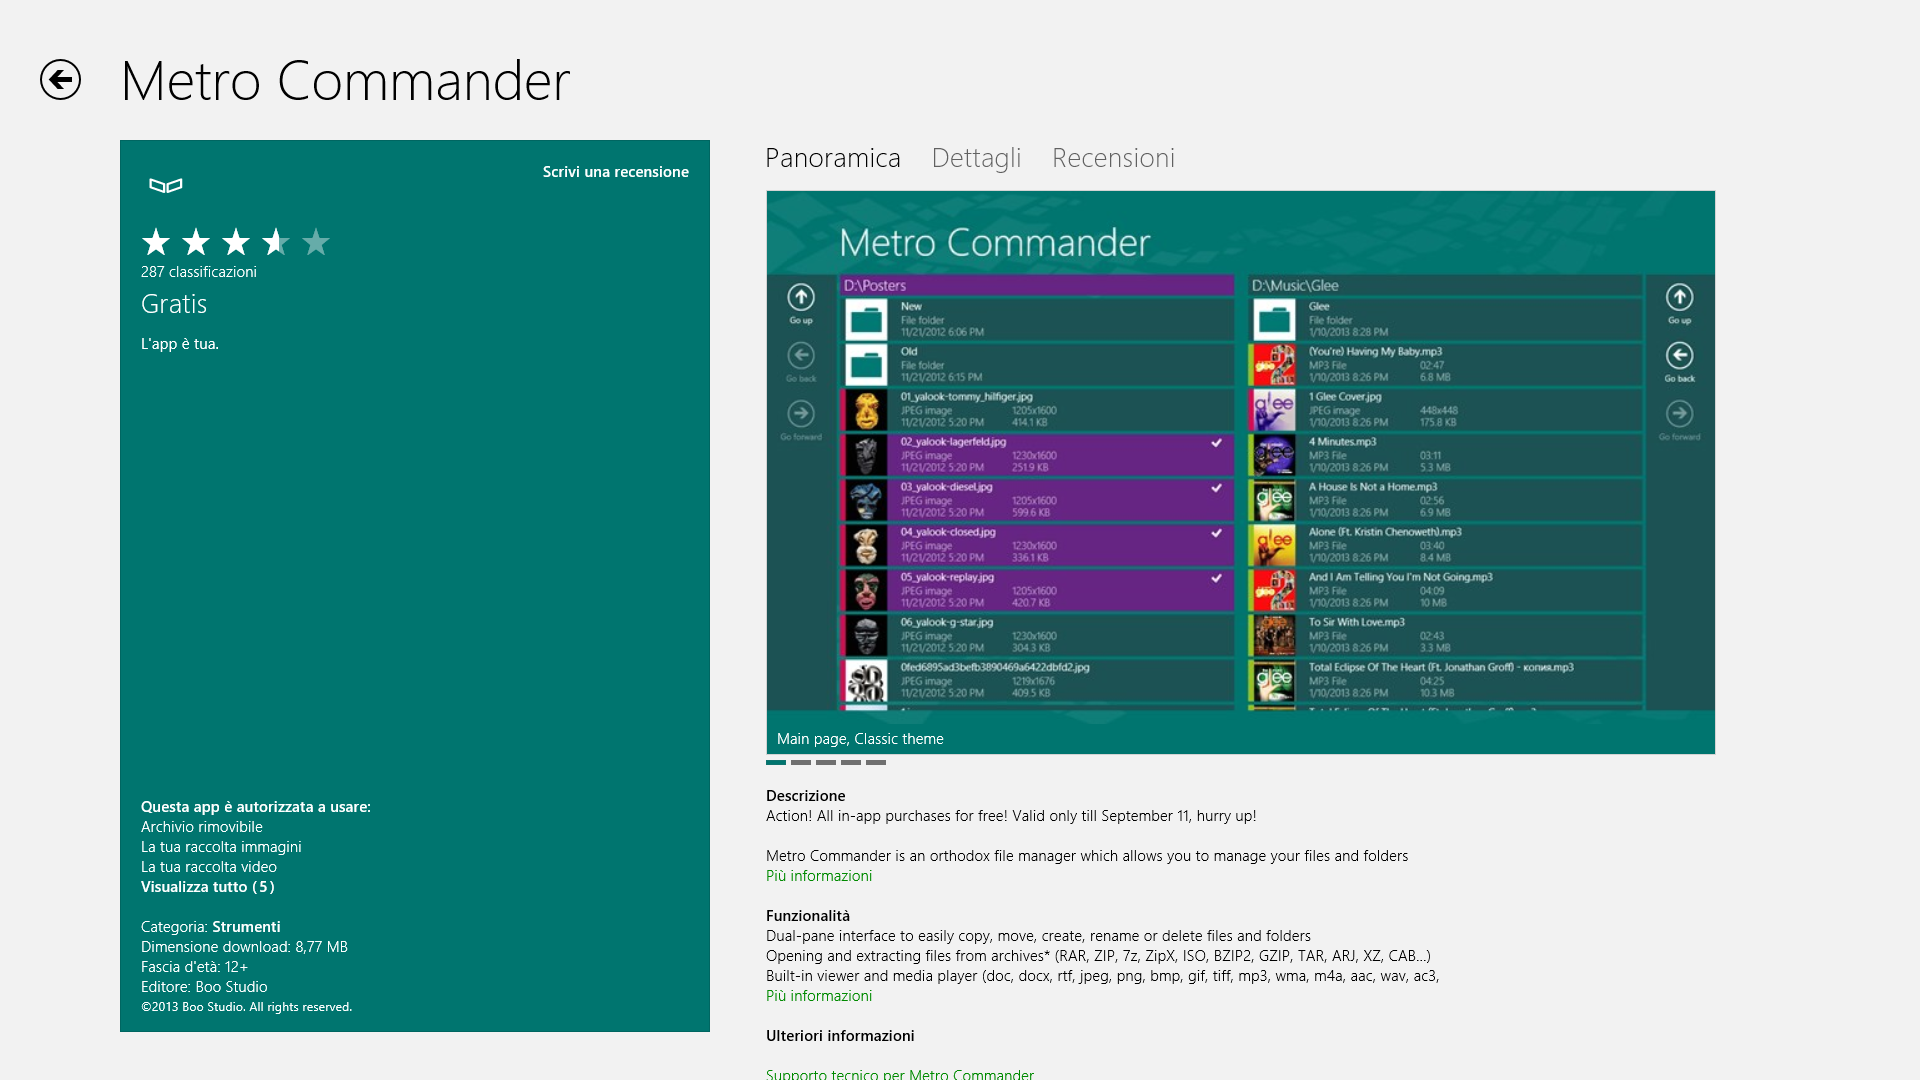Click the copyright Boo Studio line

click(246, 1007)
